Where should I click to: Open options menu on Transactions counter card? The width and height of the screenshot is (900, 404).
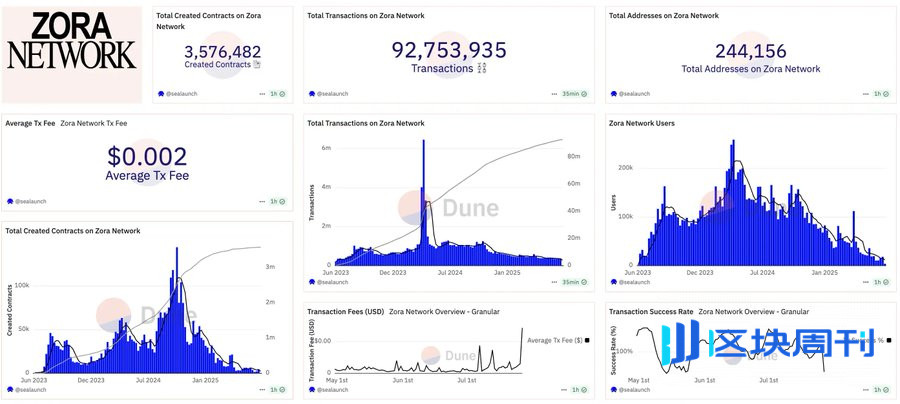coord(554,94)
